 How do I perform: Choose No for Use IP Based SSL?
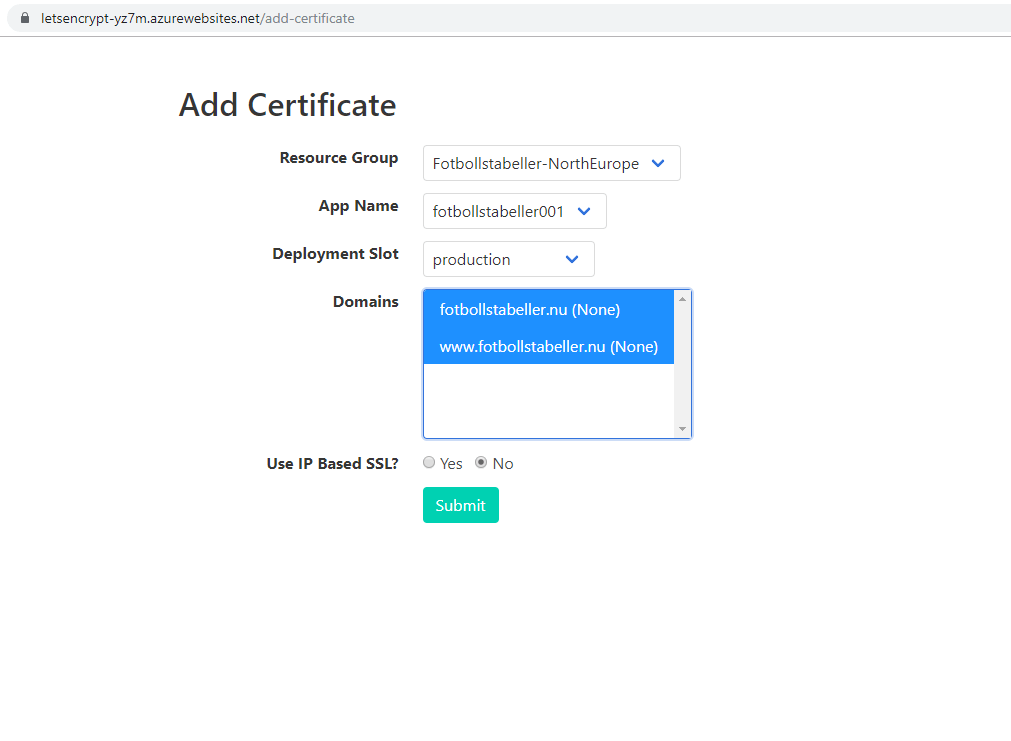pos(481,462)
